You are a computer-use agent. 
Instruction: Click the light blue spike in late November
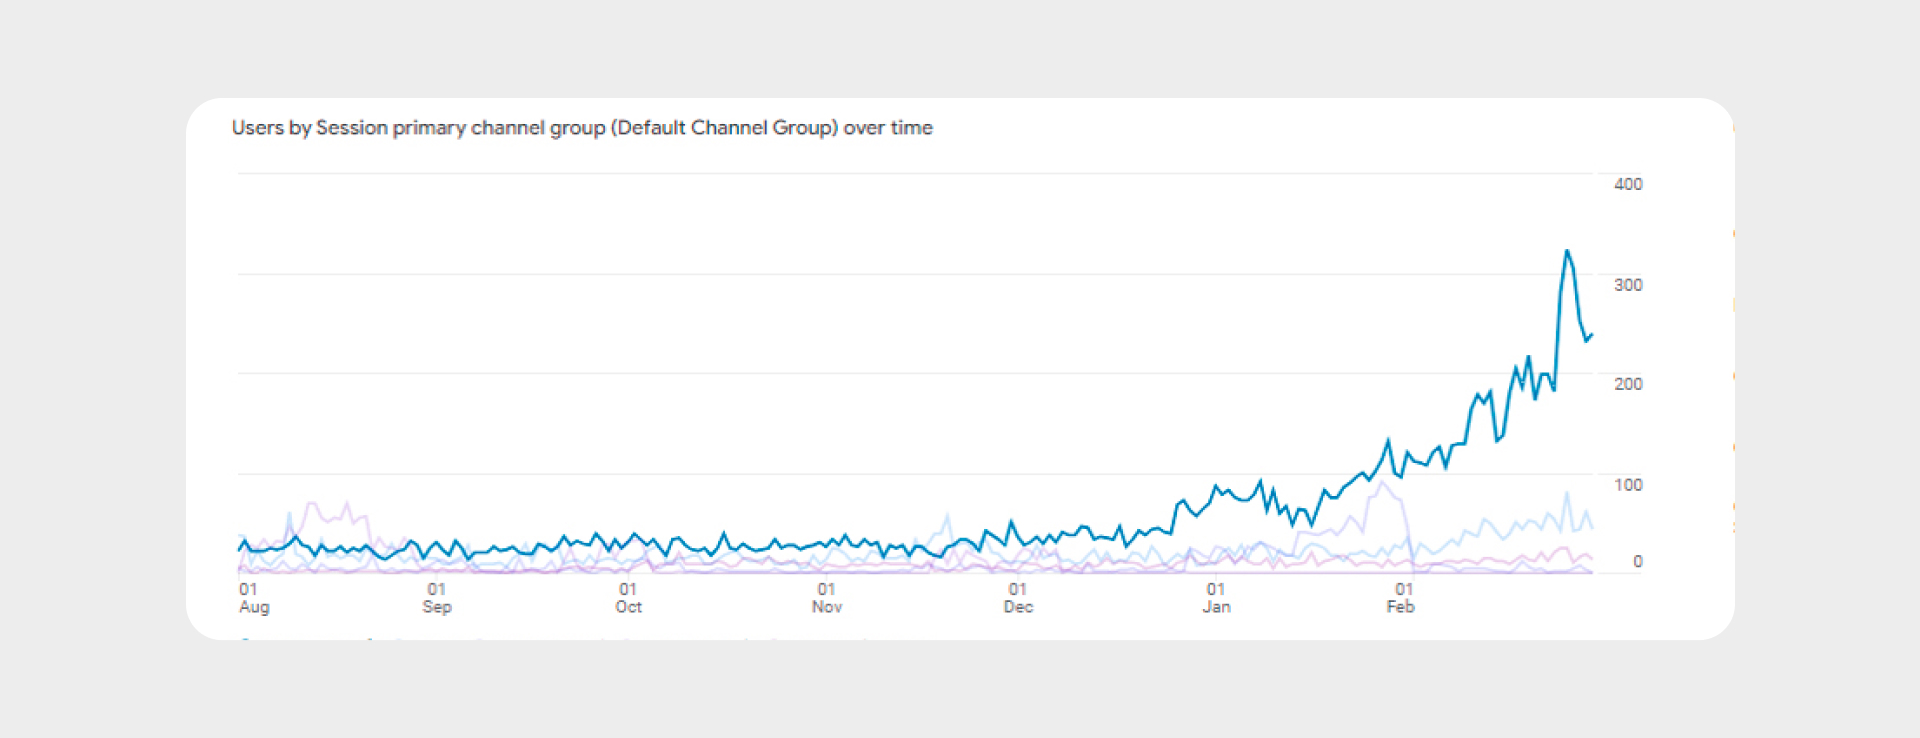point(946,516)
